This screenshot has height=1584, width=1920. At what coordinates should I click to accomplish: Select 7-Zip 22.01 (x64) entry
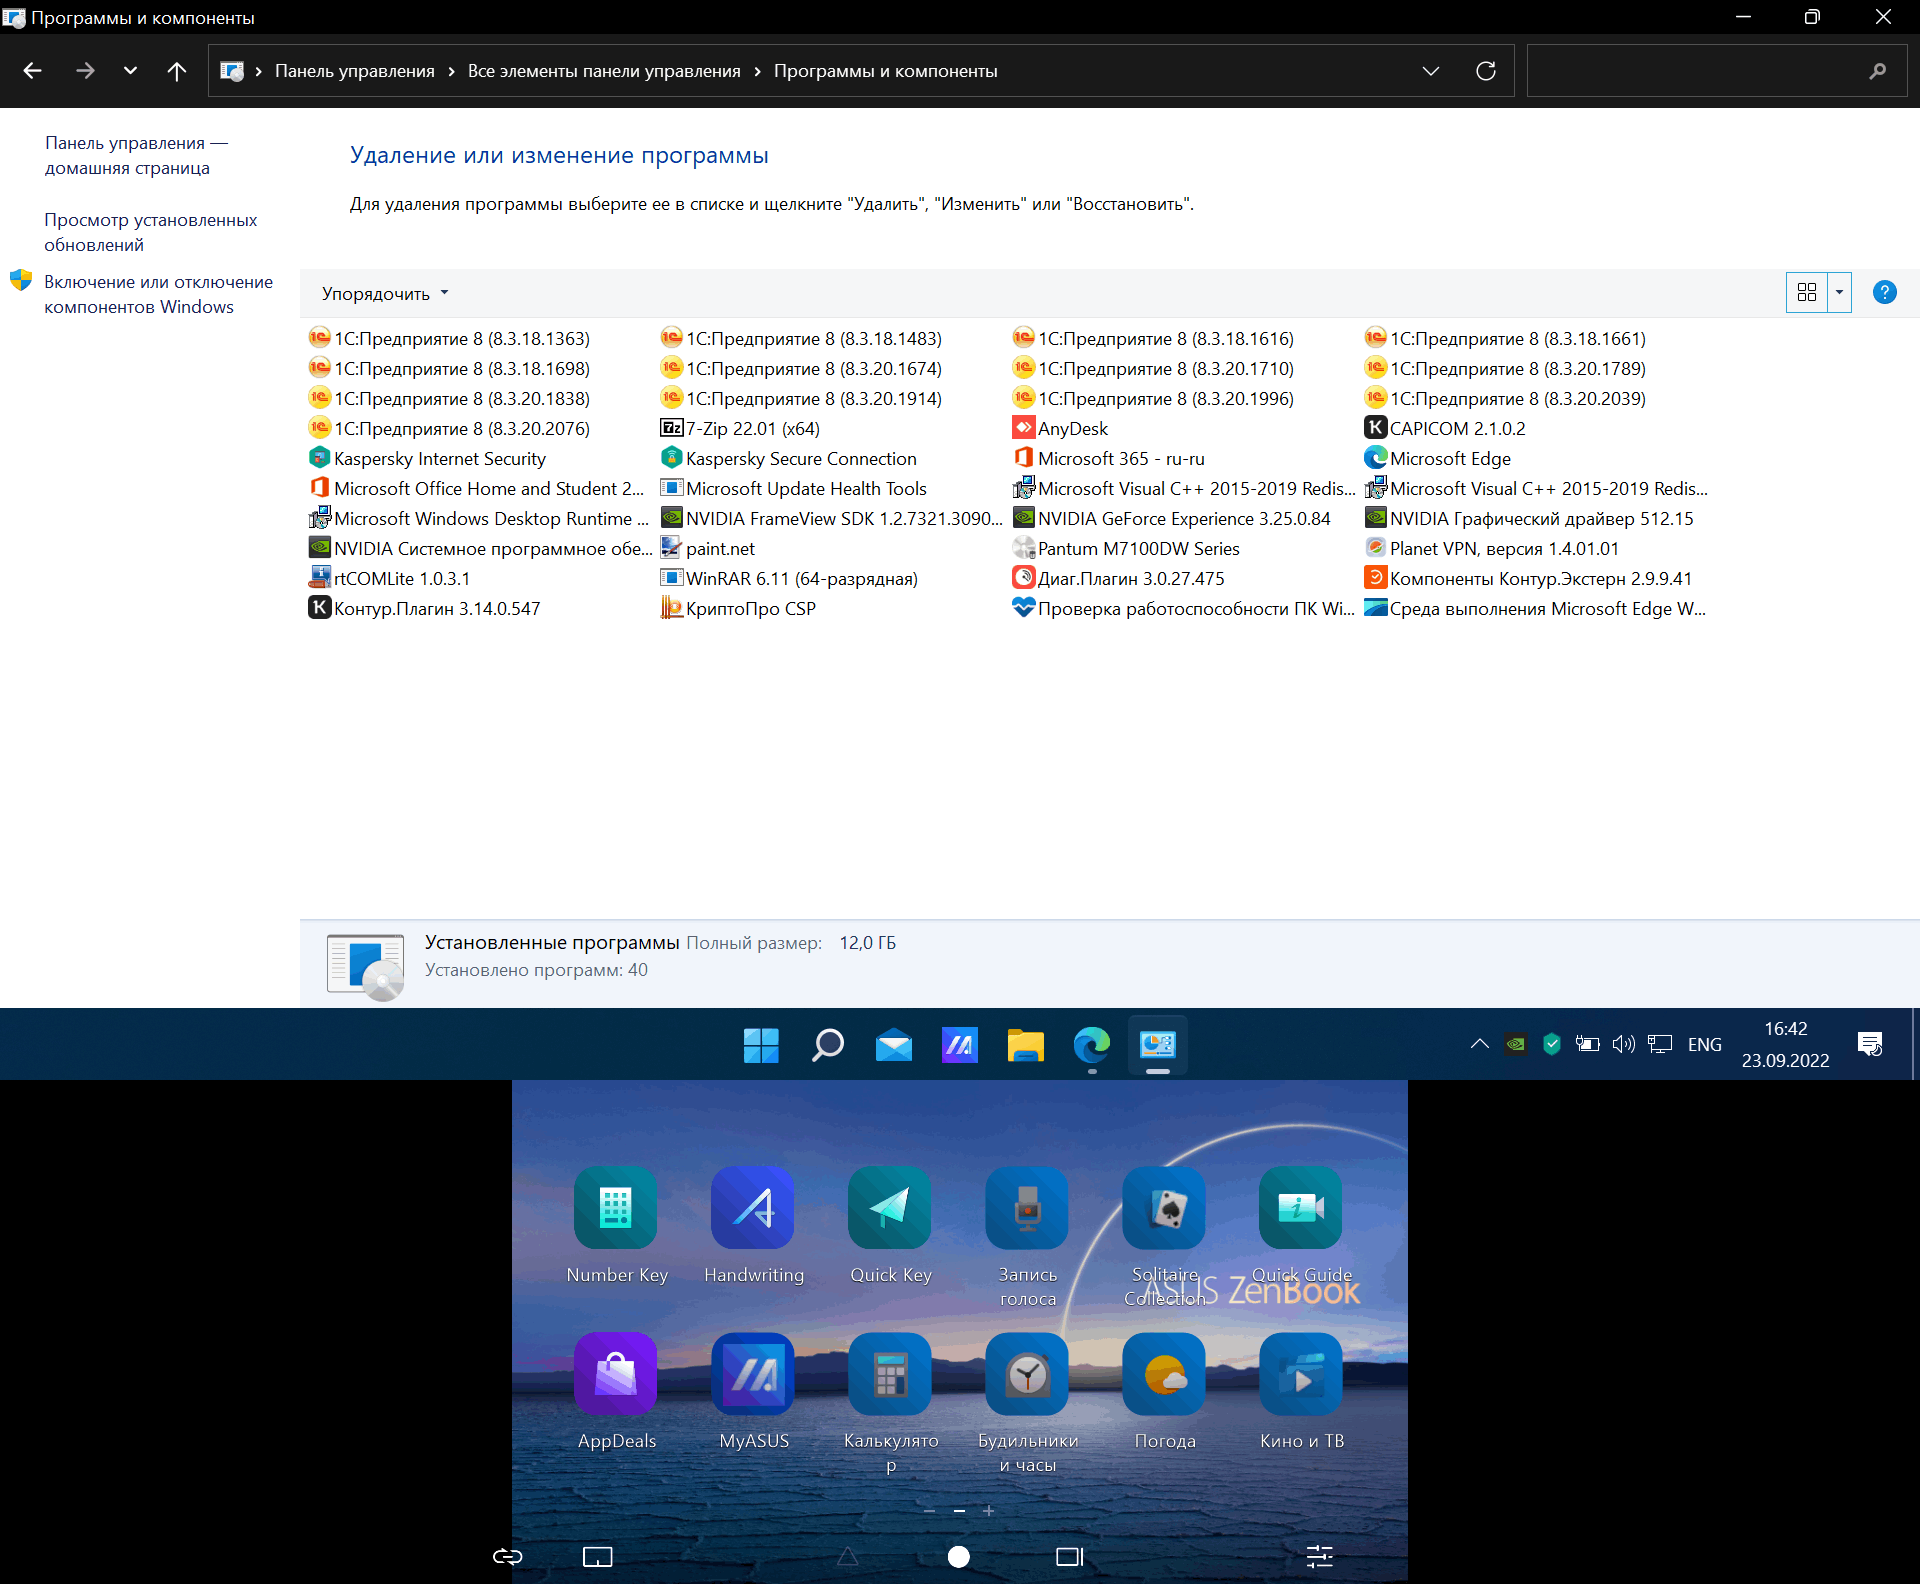[x=740, y=428]
